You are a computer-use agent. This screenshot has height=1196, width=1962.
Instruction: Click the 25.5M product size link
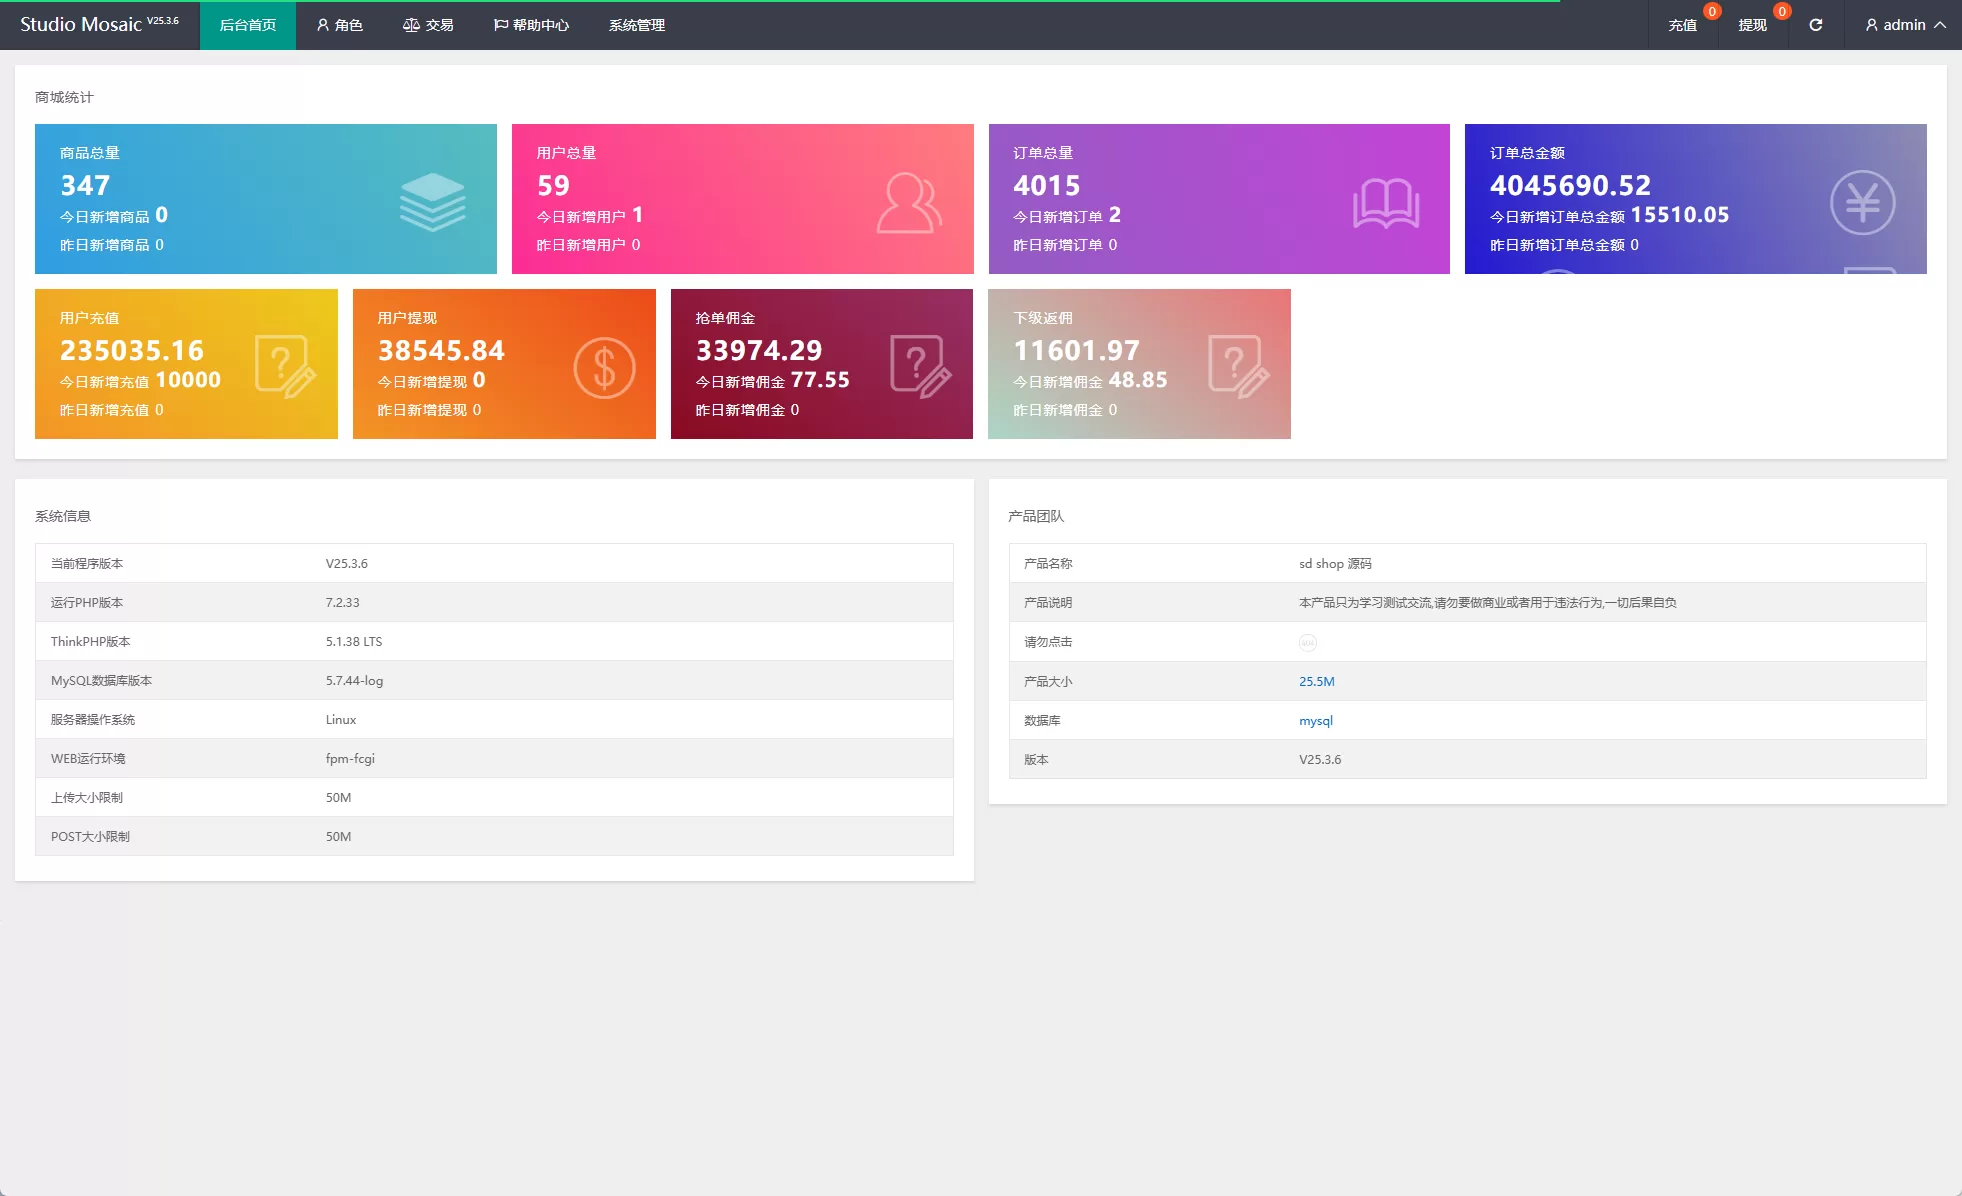[1316, 681]
